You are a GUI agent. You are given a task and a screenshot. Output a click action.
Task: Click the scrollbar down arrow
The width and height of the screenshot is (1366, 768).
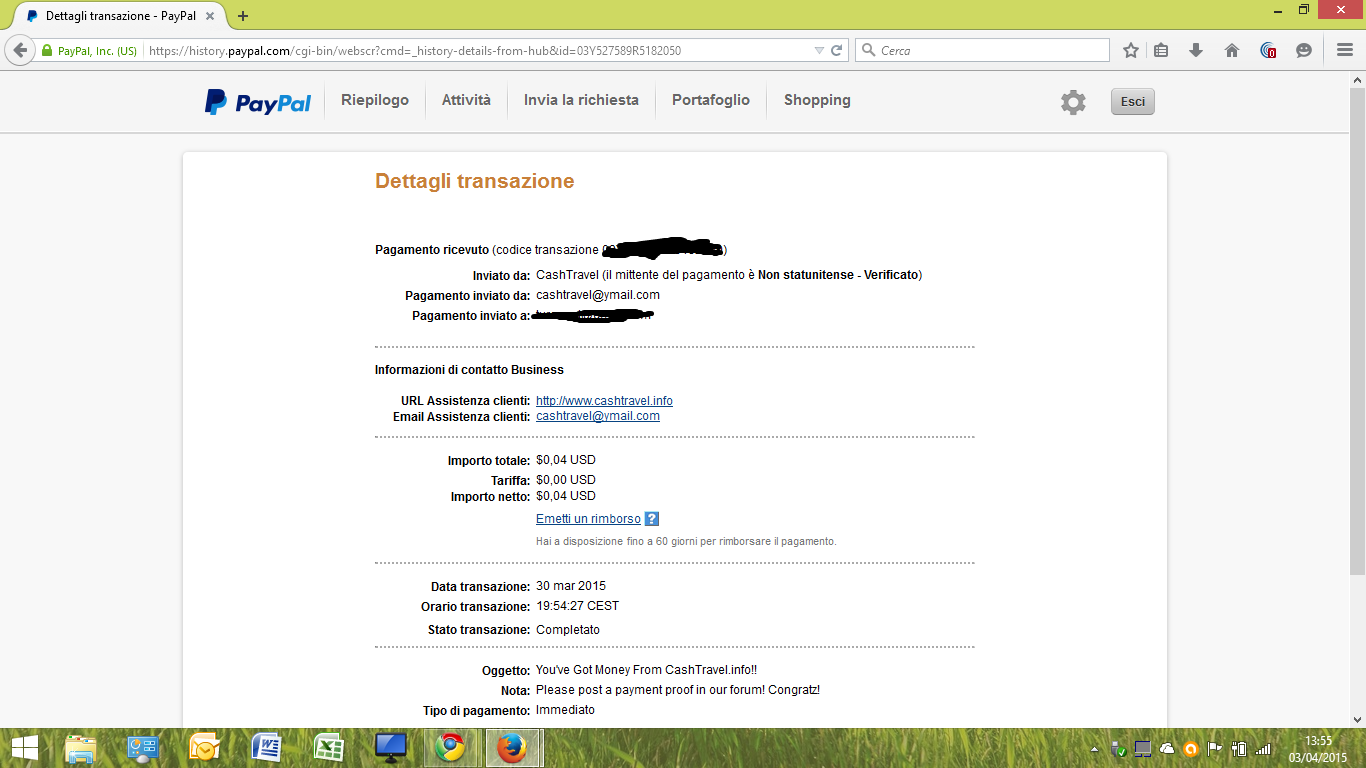click(1357, 719)
